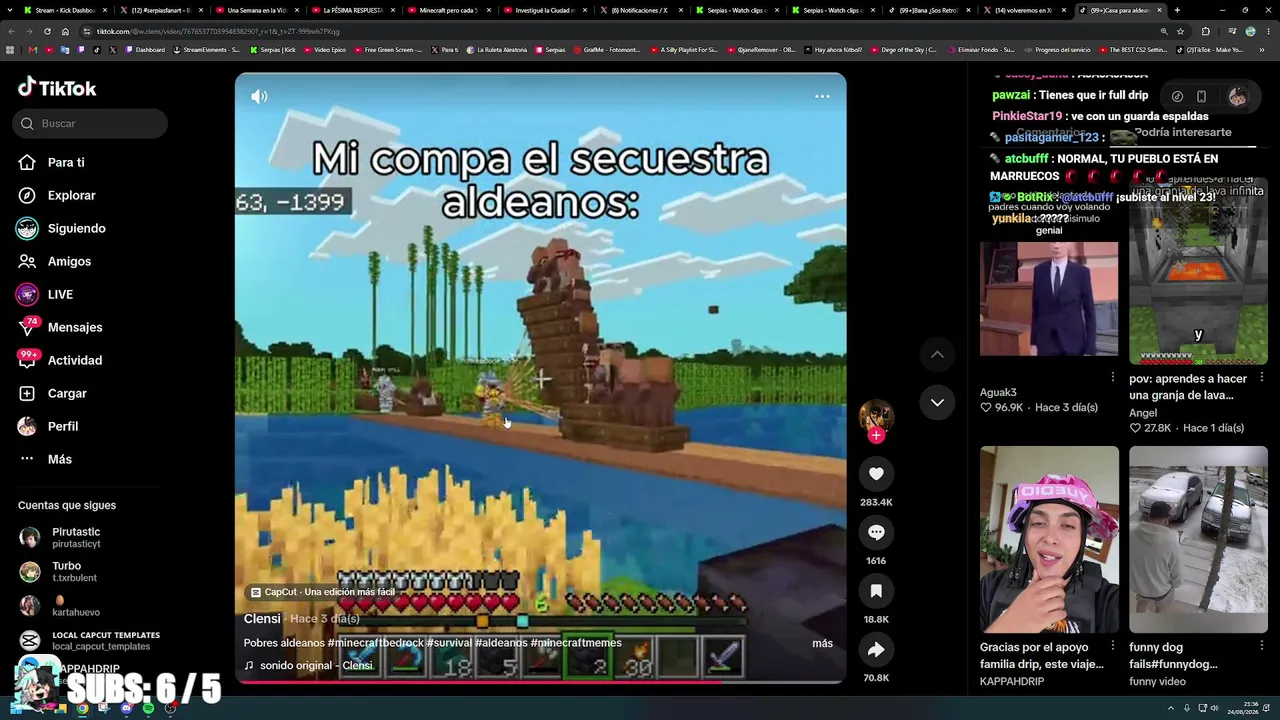Go to next video with down chevron
Viewport: 1280px width, 720px height.
click(x=937, y=402)
